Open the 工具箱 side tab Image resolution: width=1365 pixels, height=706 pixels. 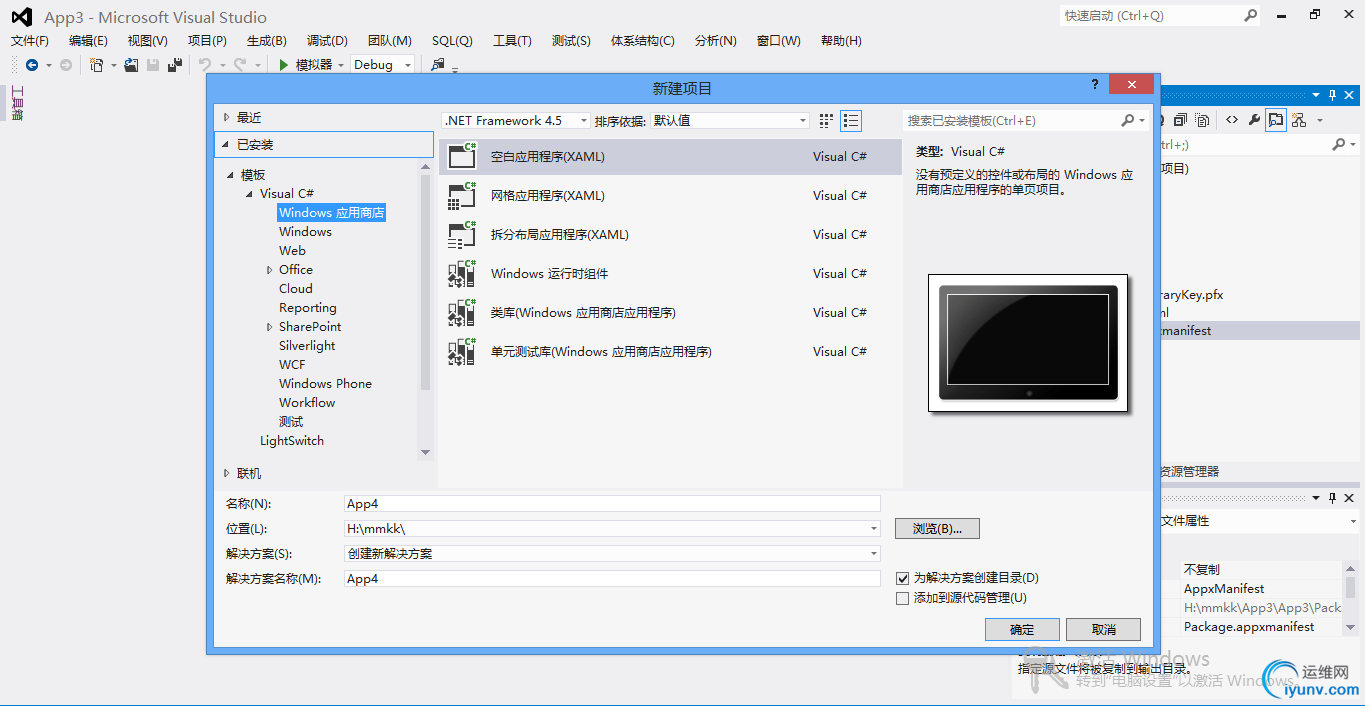[16, 103]
